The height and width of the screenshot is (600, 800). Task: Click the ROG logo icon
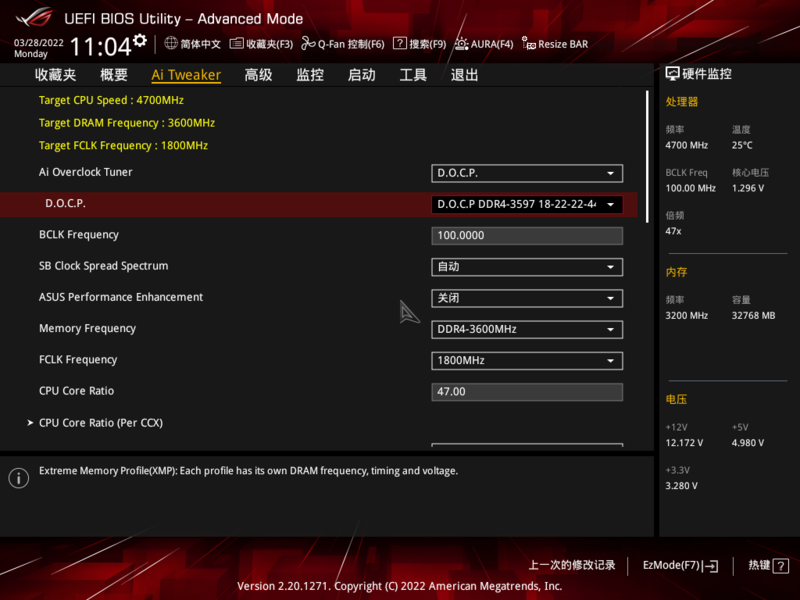pos(34,18)
